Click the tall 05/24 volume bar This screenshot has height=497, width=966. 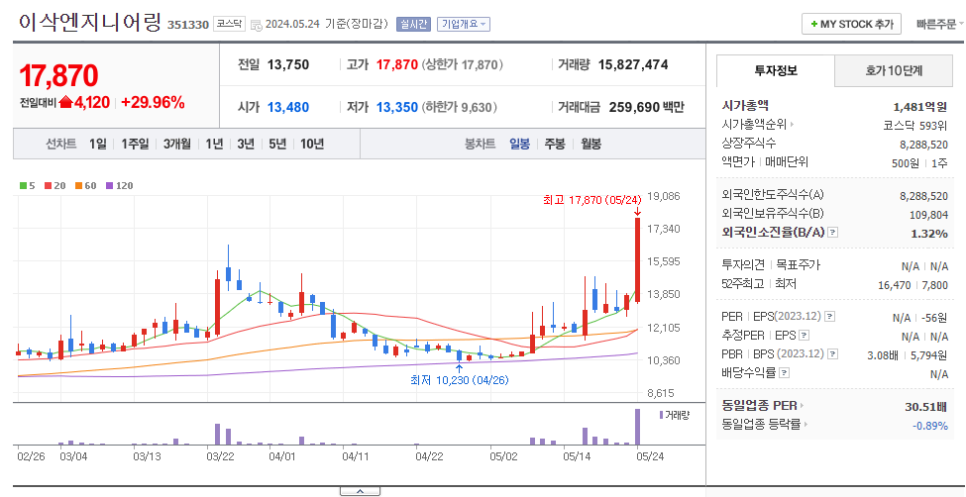point(638,427)
